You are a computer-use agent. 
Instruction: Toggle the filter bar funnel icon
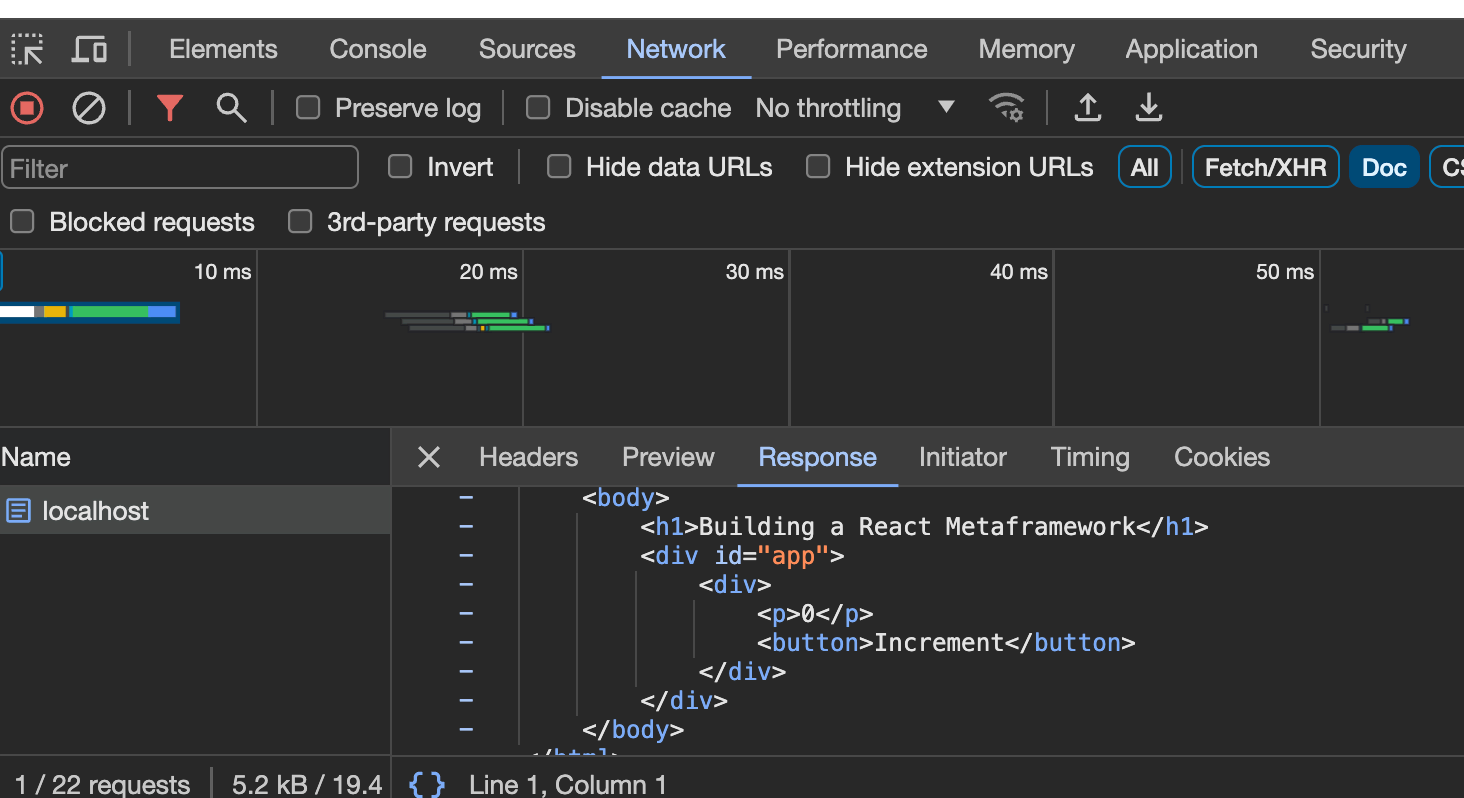pyautogui.click(x=170, y=107)
